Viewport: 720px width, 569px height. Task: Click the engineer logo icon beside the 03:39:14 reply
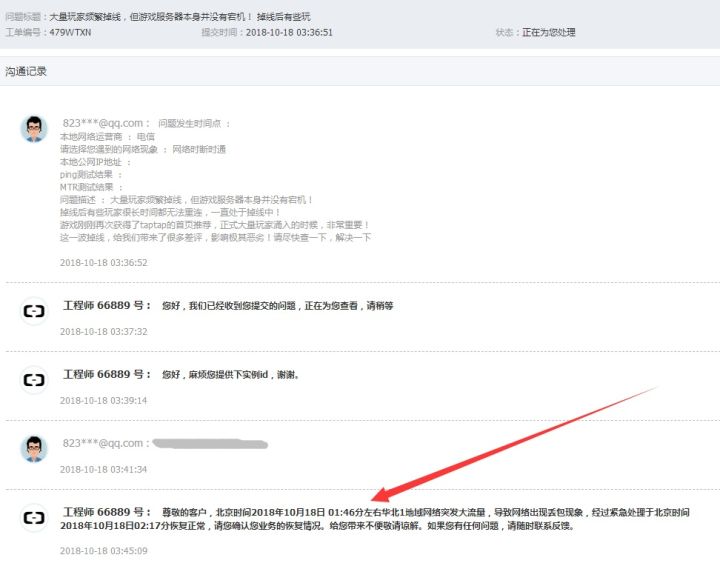[x=34, y=380]
